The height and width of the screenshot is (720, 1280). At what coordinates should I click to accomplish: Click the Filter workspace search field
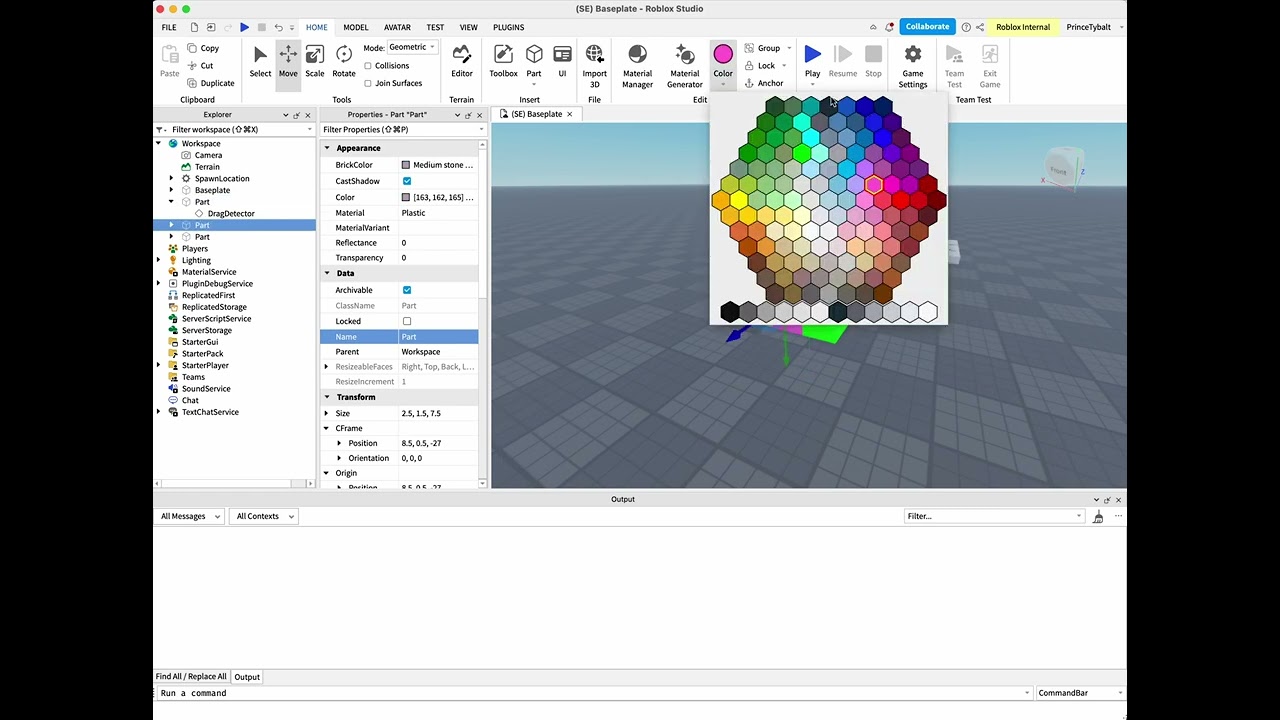234,130
